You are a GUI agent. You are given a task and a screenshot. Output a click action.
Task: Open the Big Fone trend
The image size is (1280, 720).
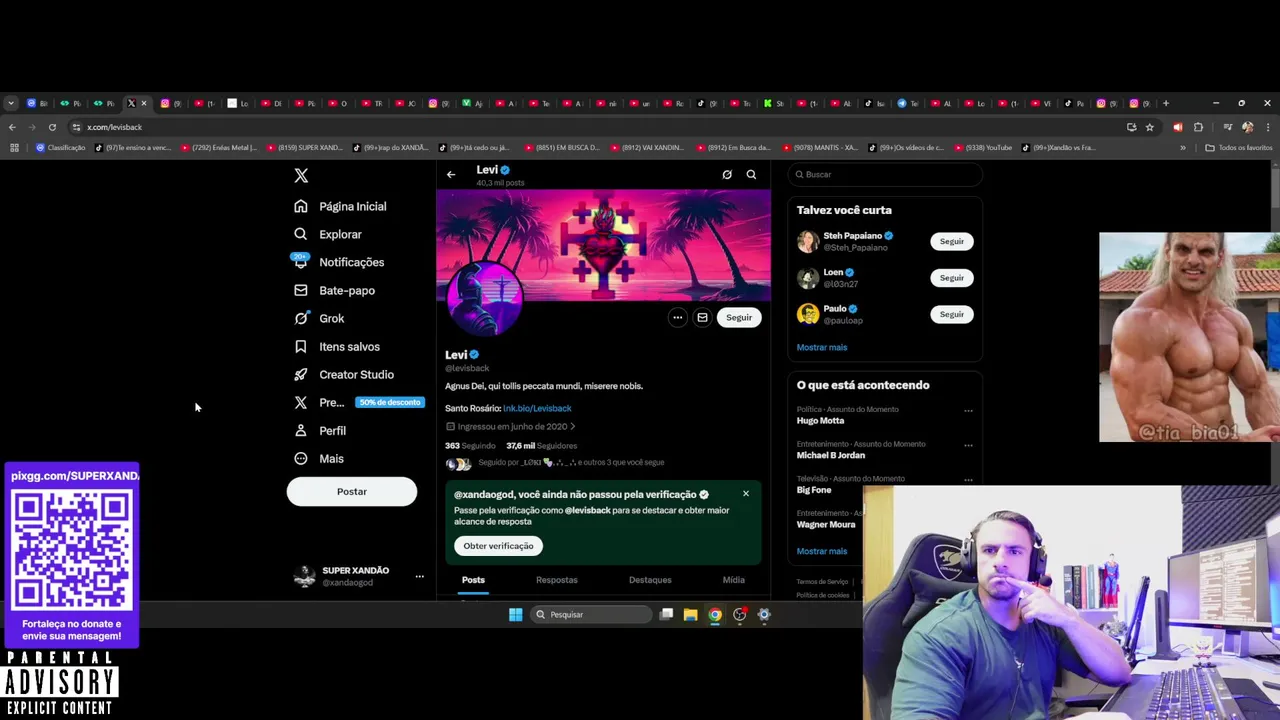point(814,490)
